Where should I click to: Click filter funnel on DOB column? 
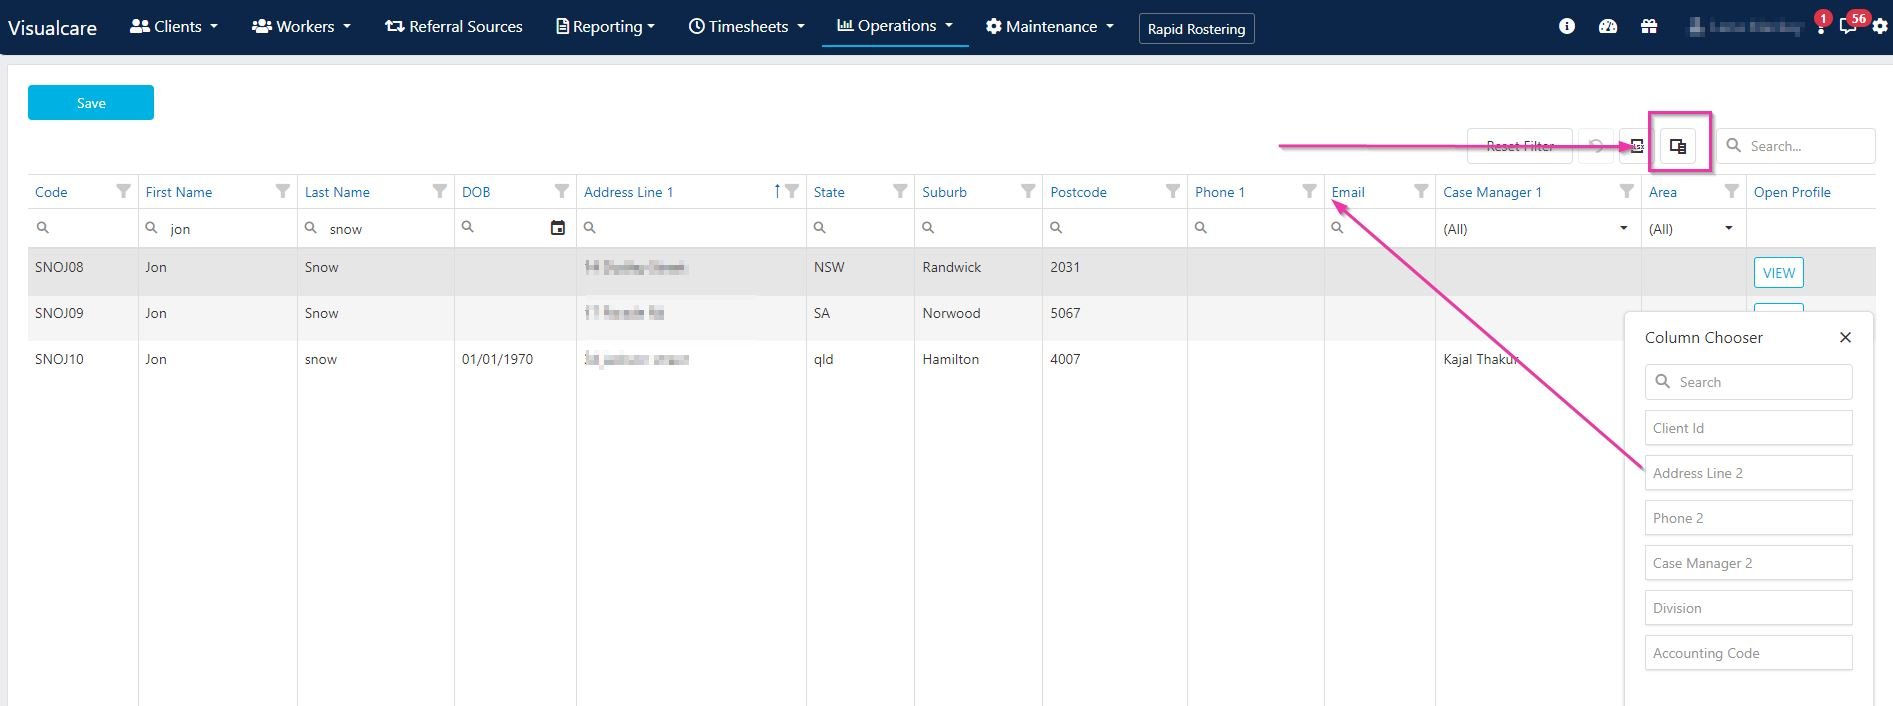pyautogui.click(x=562, y=191)
